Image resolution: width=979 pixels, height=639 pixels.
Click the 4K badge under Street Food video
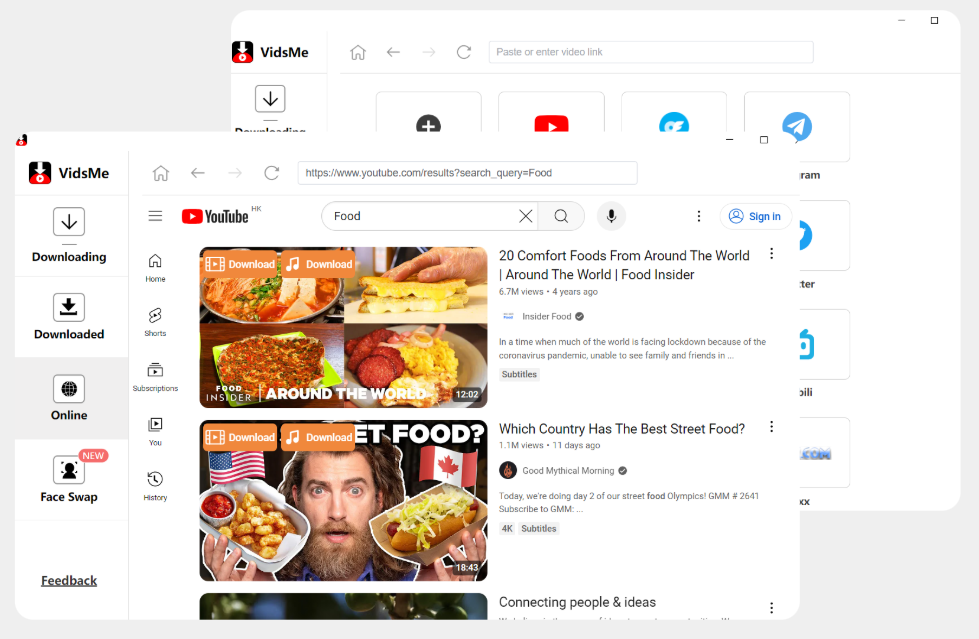coord(507,528)
